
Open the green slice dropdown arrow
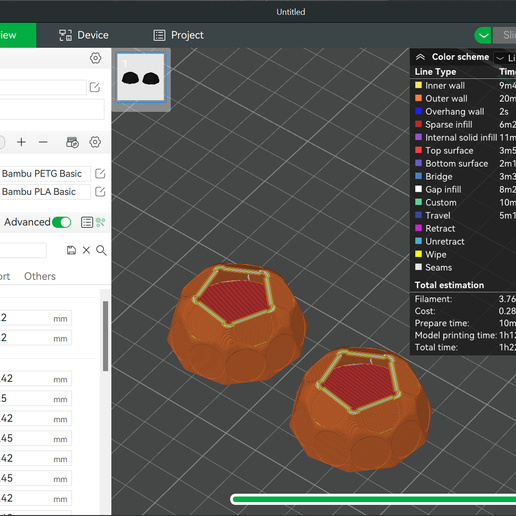coord(483,35)
